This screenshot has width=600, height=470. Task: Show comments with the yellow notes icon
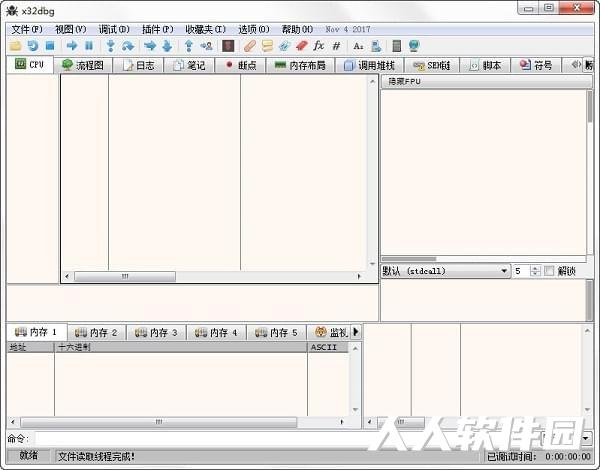[x=267, y=46]
